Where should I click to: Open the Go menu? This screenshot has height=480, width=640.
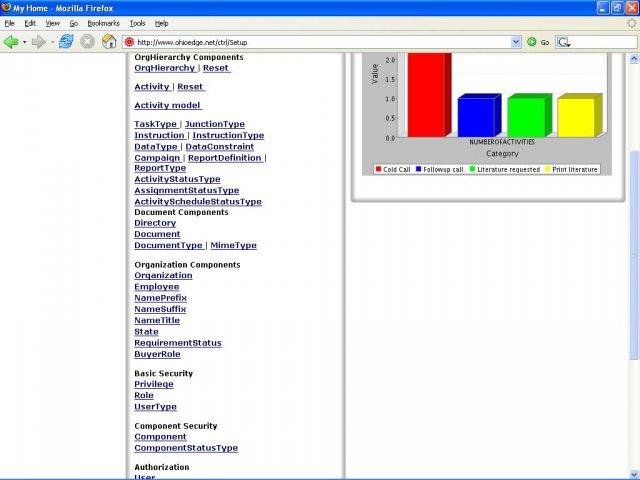pyautogui.click(x=74, y=23)
